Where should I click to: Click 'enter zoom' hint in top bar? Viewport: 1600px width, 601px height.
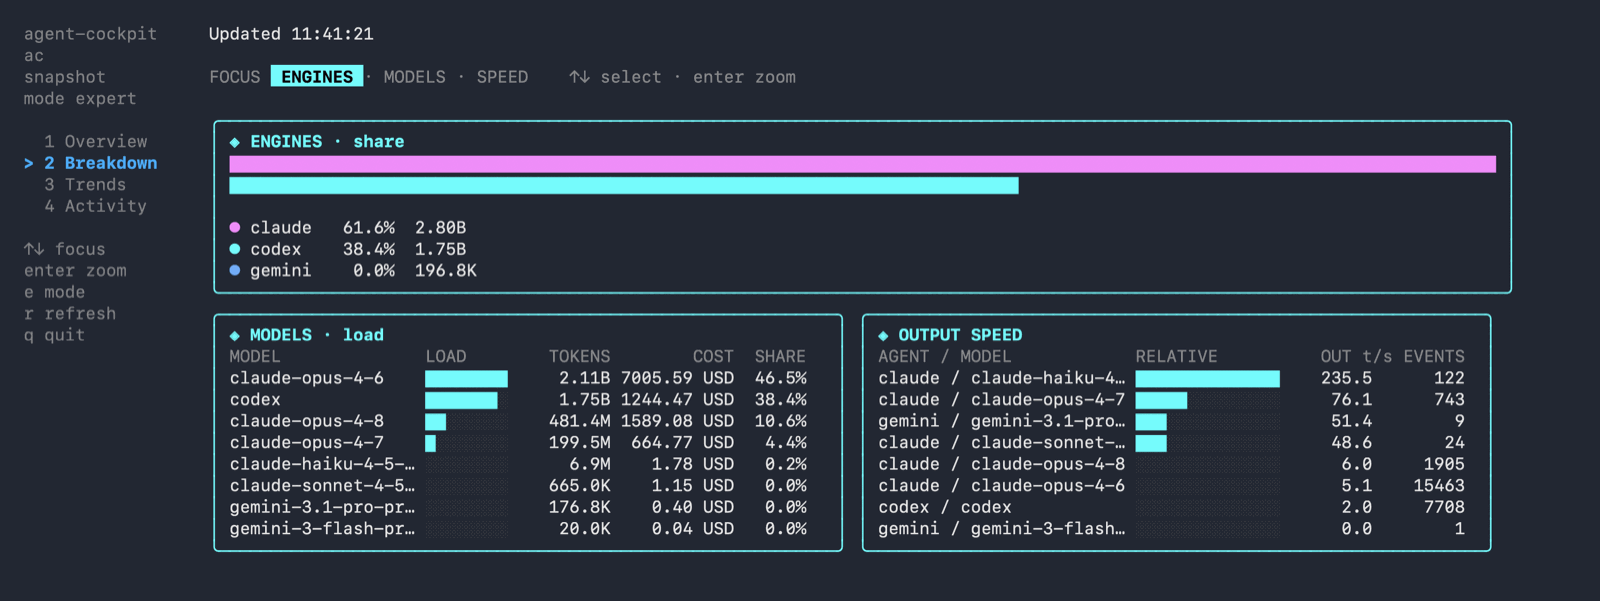click(x=745, y=77)
